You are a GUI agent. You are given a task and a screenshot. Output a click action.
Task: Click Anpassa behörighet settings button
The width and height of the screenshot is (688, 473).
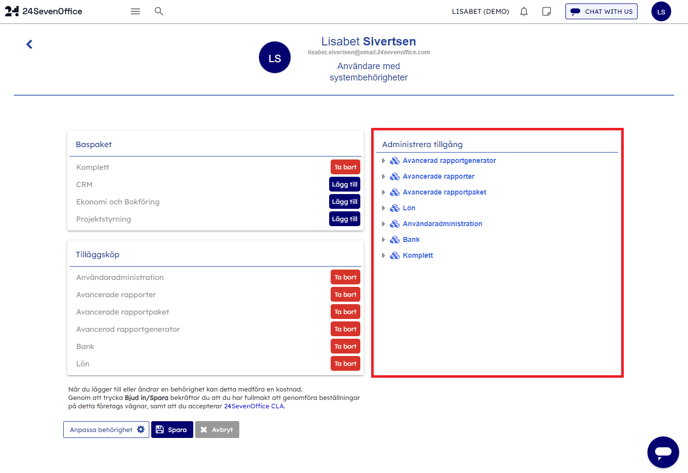(106, 430)
